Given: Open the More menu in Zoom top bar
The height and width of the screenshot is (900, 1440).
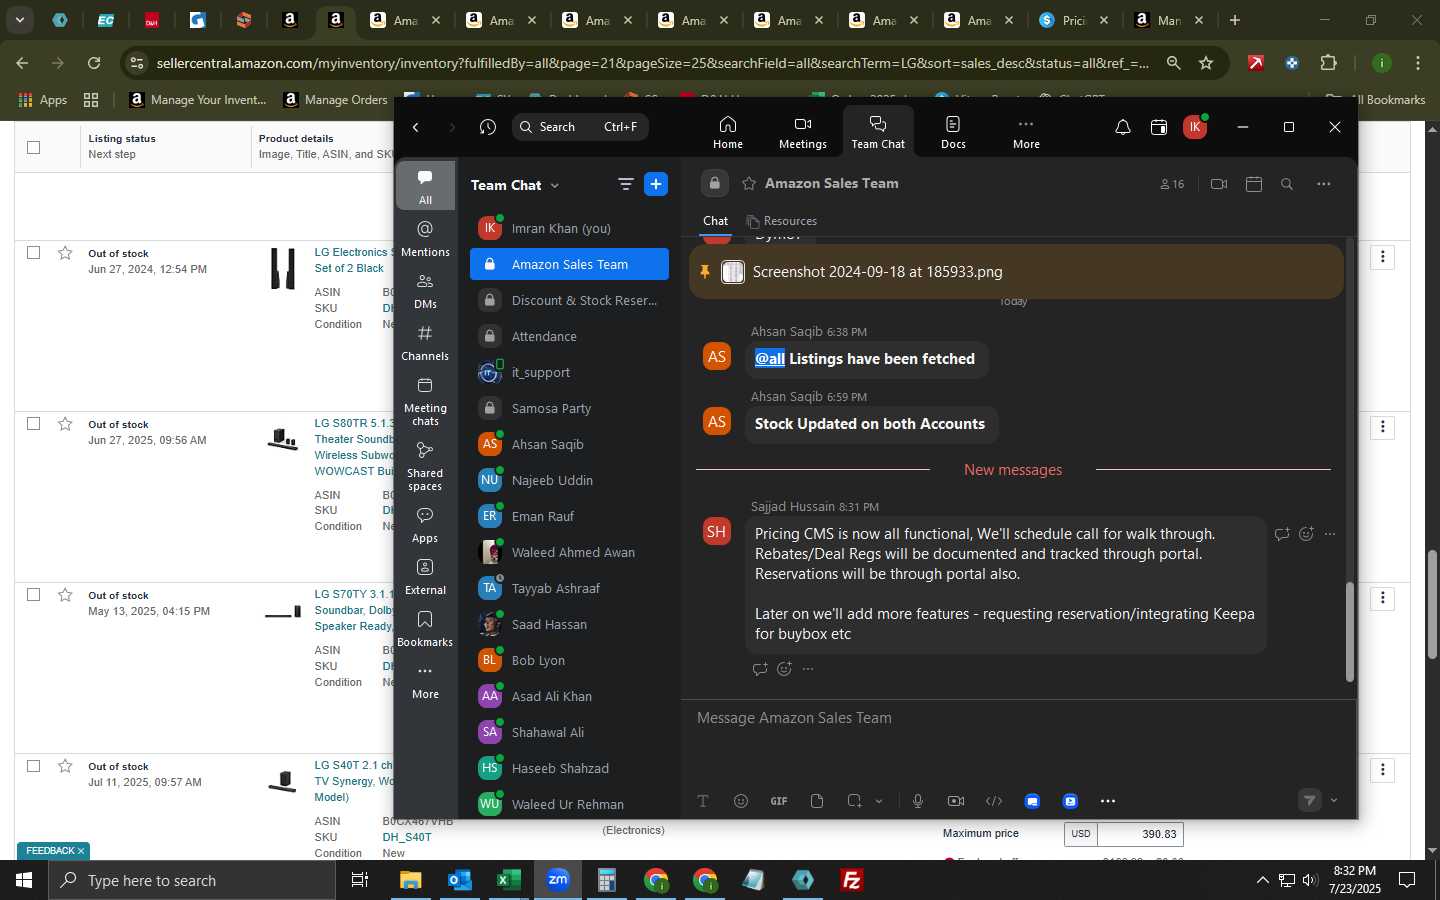Looking at the screenshot, I should point(1025,132).
